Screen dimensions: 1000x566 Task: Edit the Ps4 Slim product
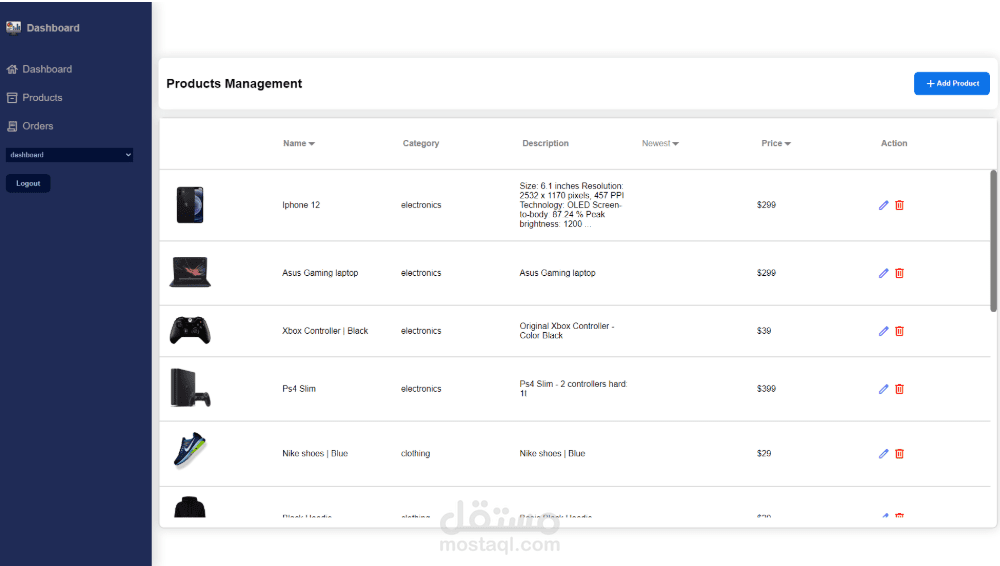883,389
